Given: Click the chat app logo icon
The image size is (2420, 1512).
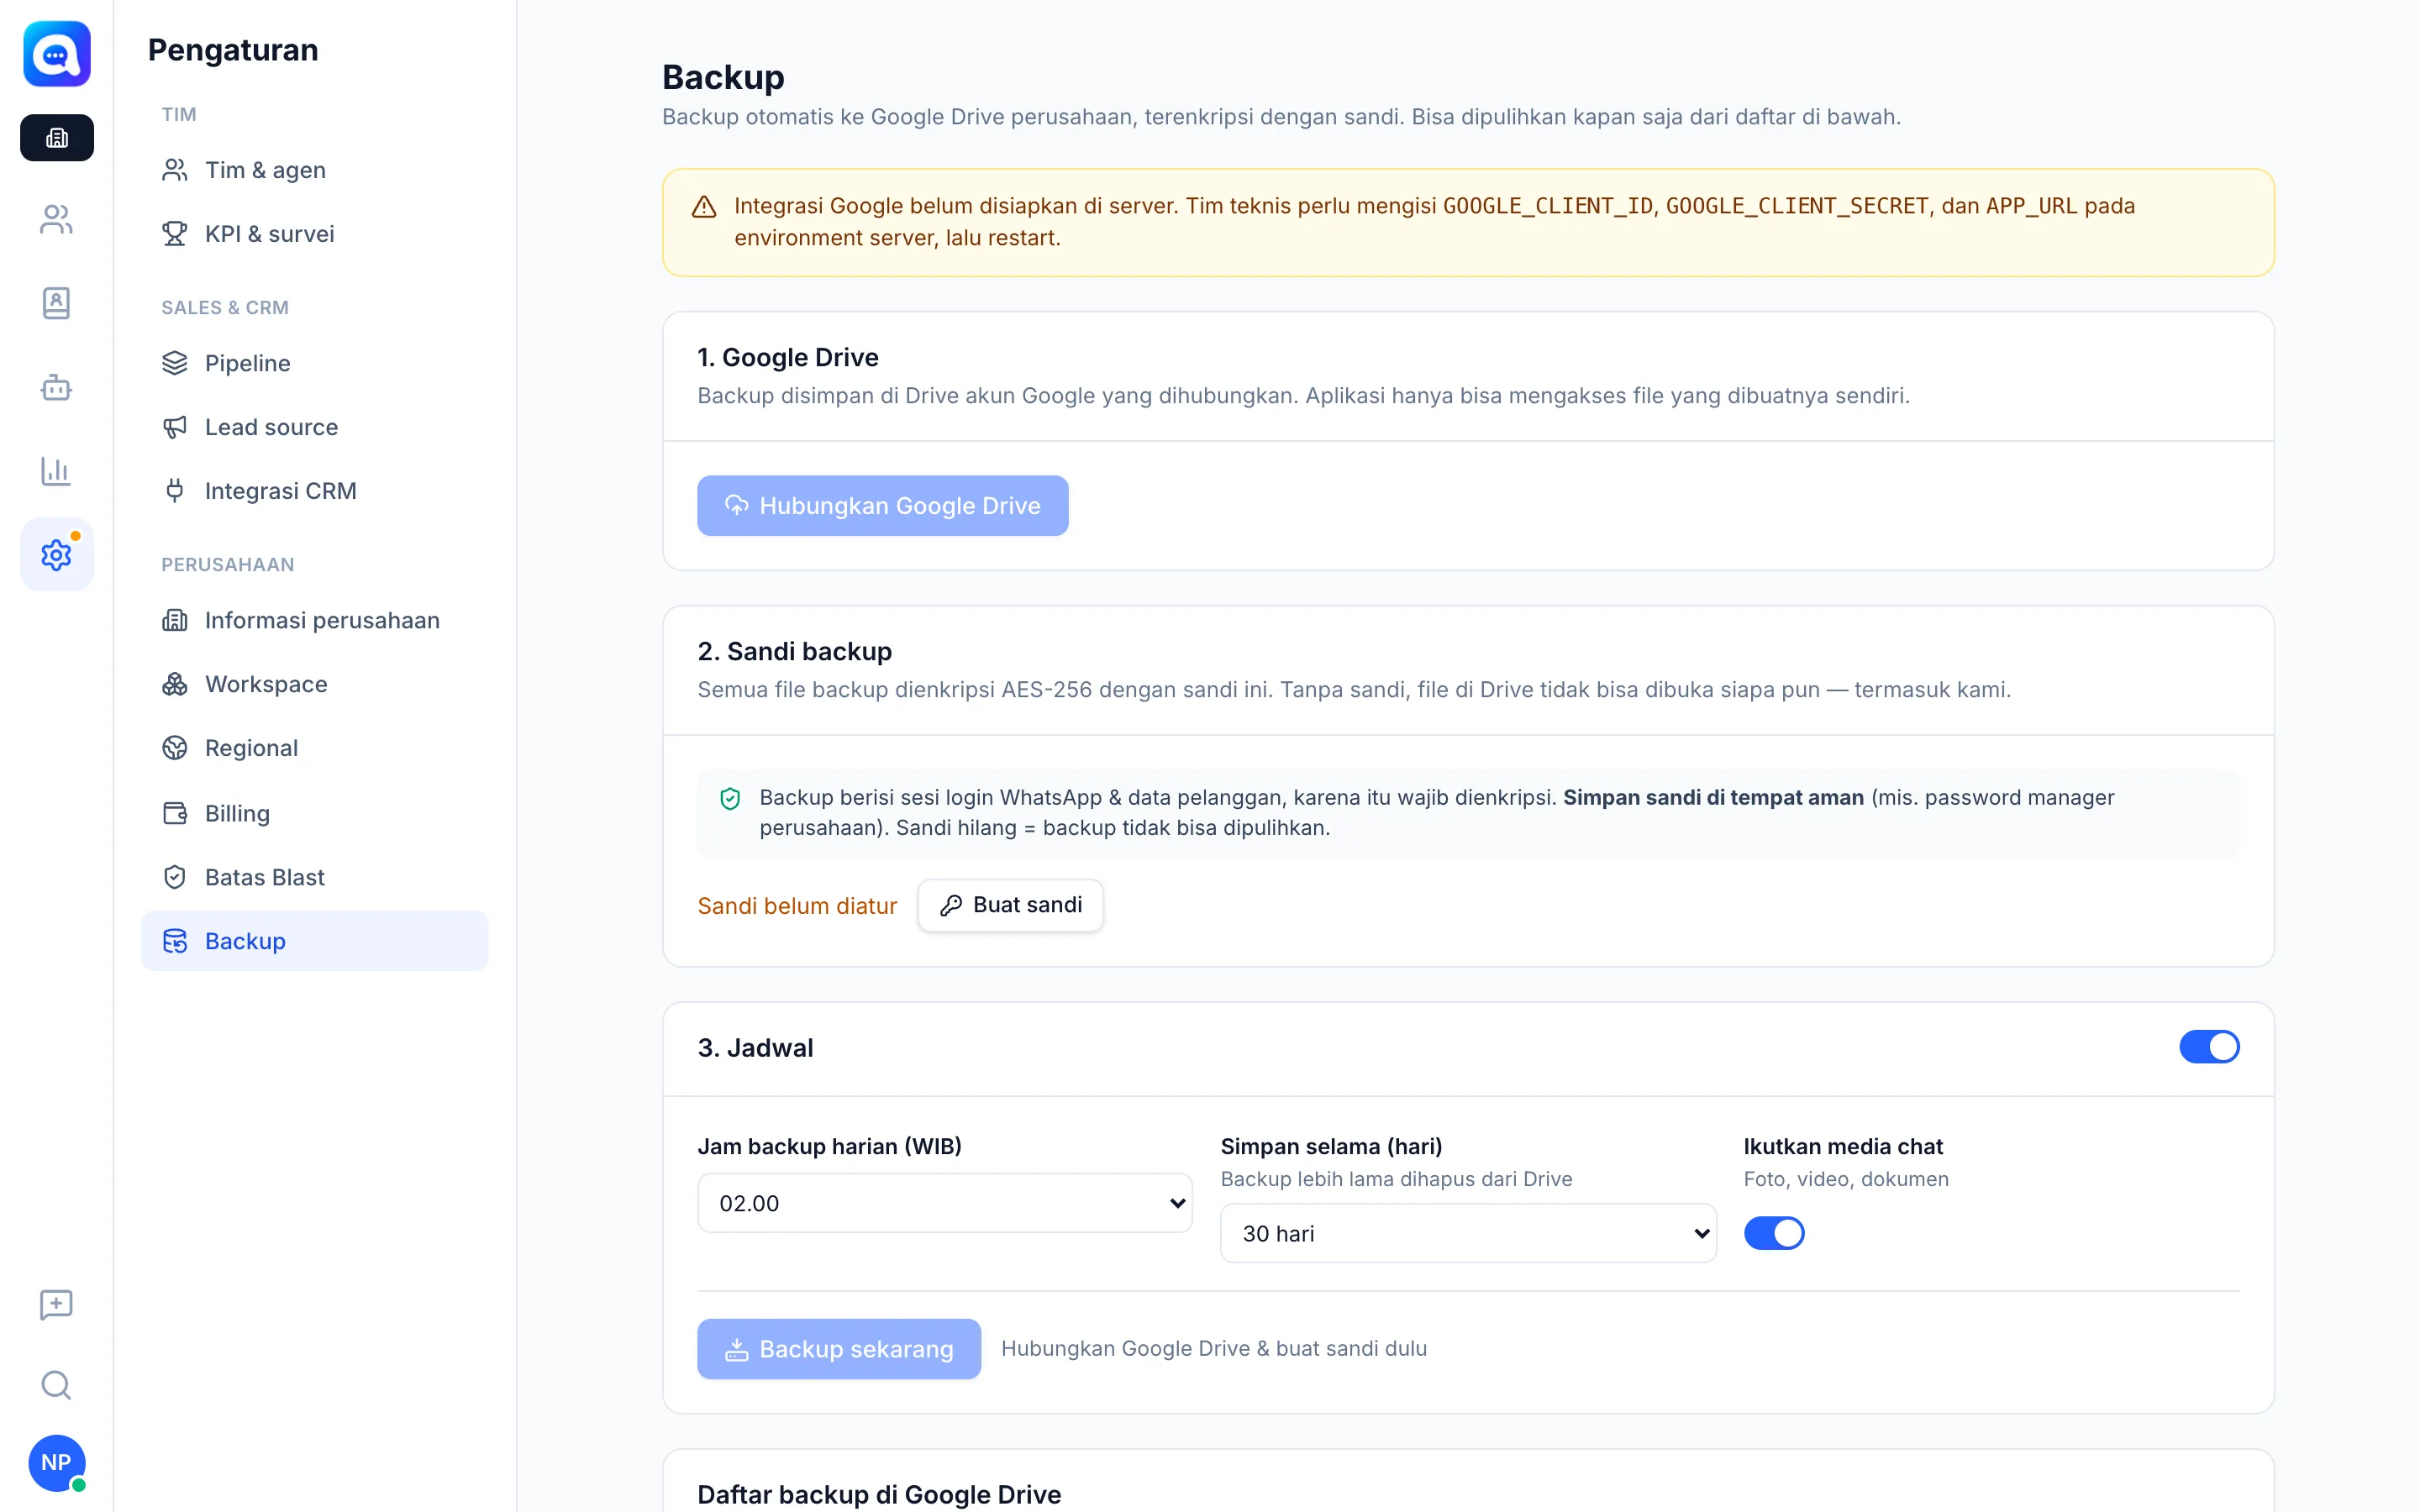Looking at the screenshot, I should (x=57, y=54).
